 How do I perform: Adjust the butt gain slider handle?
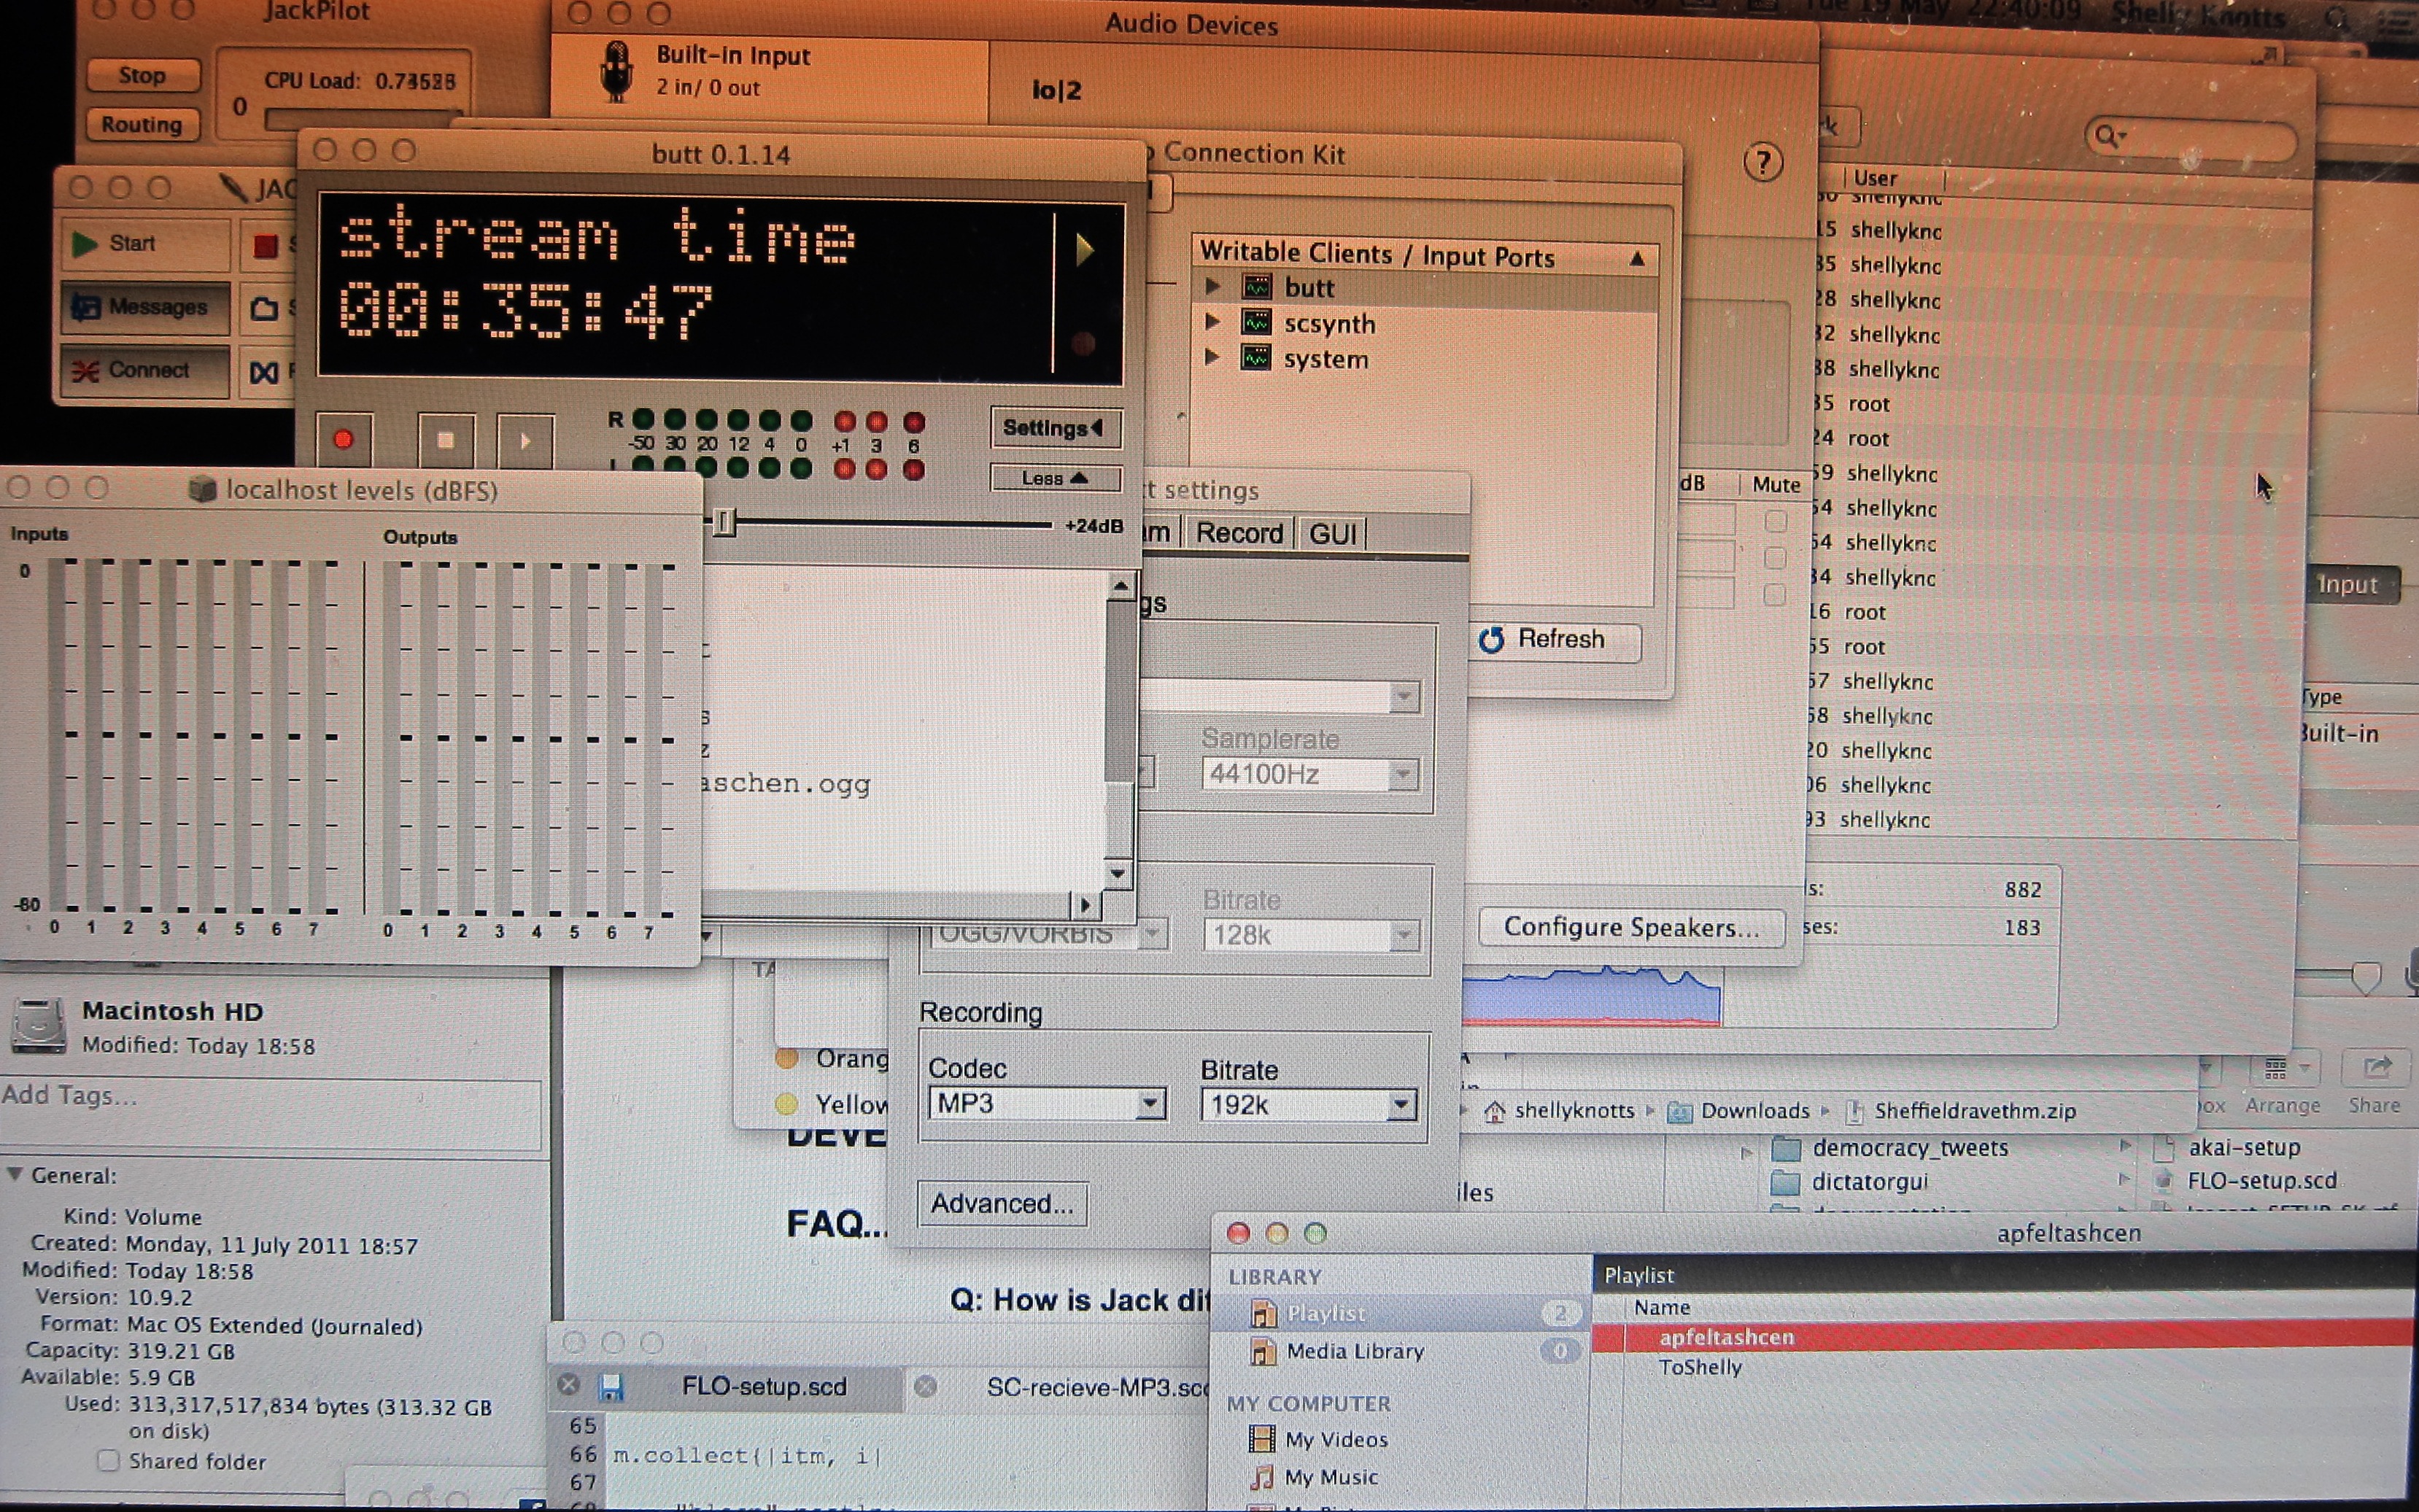point(724,522)
